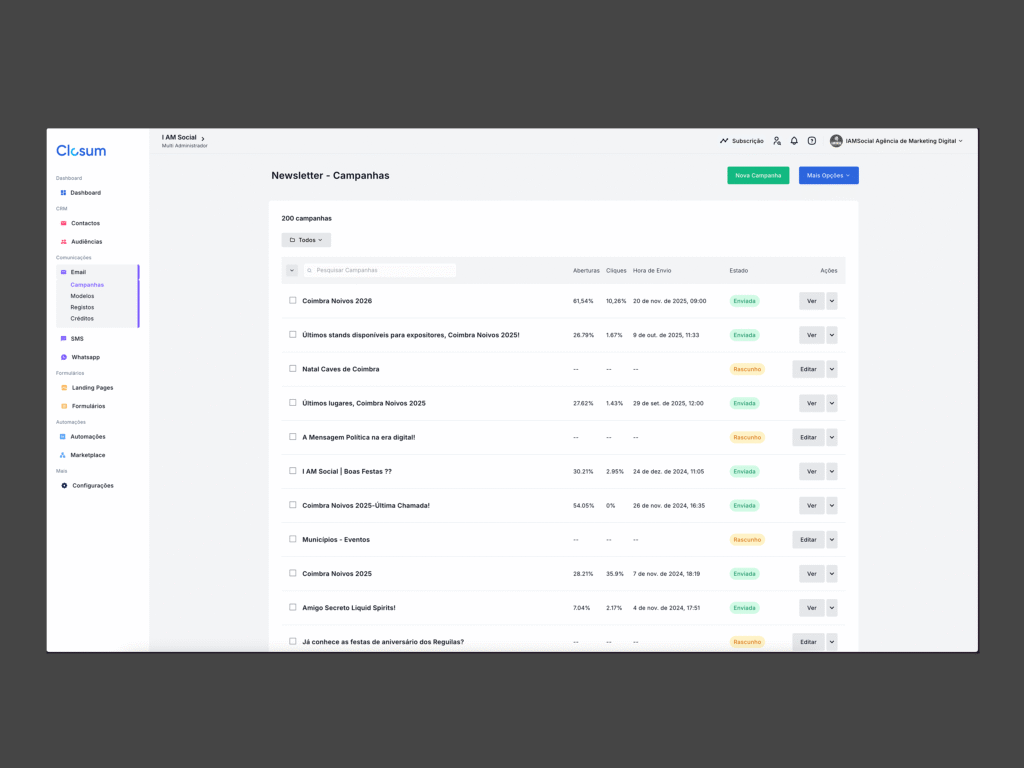
Task: Click Editar for A Mensagem Política campaign
Action: (x=808, y=437)
